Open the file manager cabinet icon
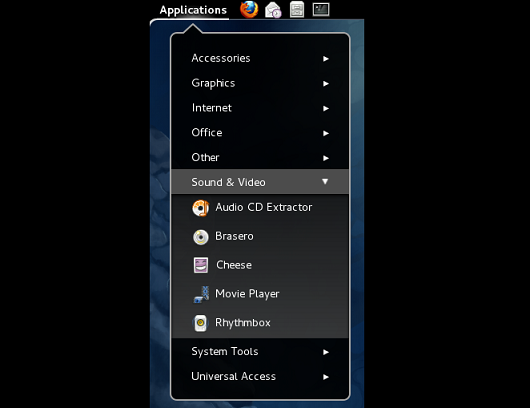 [297, 9]
